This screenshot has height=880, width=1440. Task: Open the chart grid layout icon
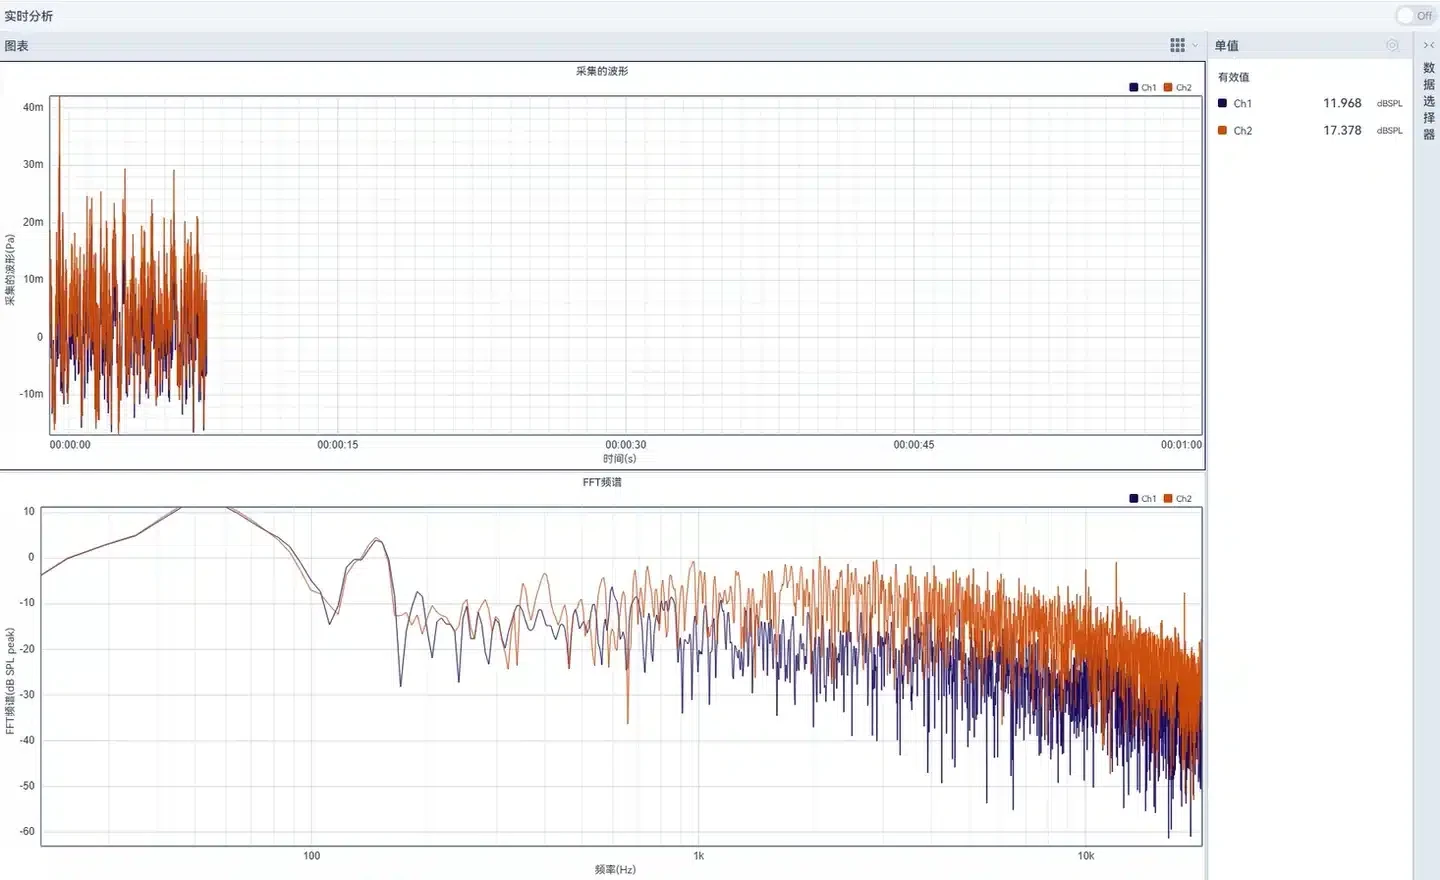(x=1177, y=45)
